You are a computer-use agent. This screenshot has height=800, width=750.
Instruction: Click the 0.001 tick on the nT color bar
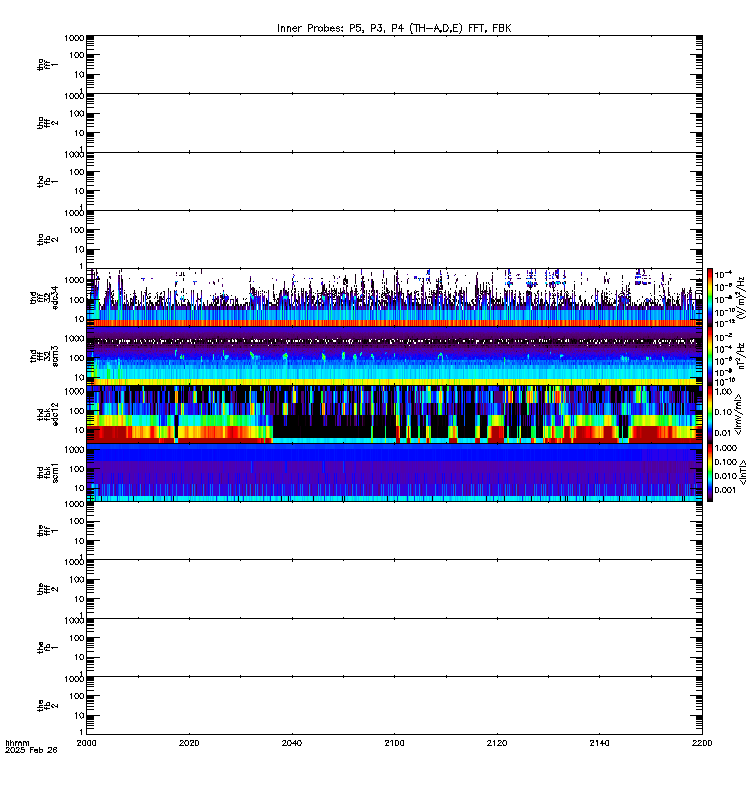726,490
